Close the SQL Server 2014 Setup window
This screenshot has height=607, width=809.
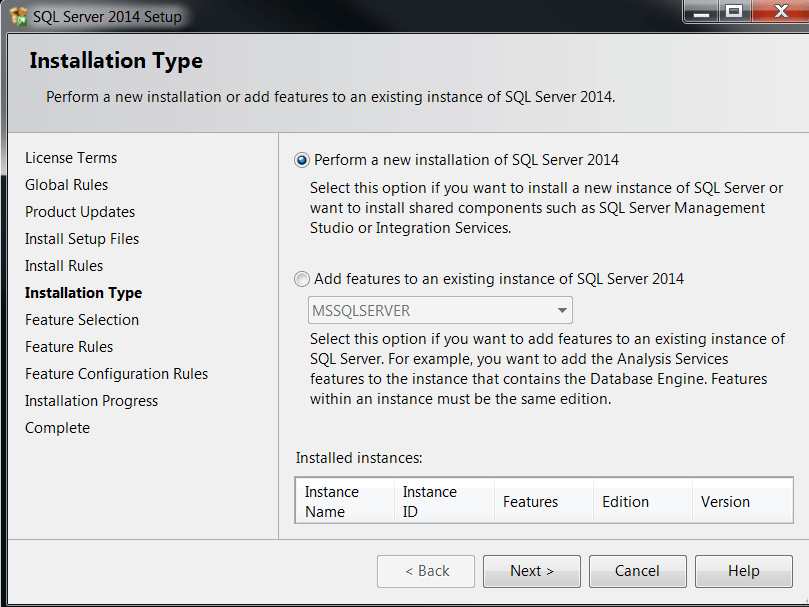pyautogui.click(x=780, y=11)
